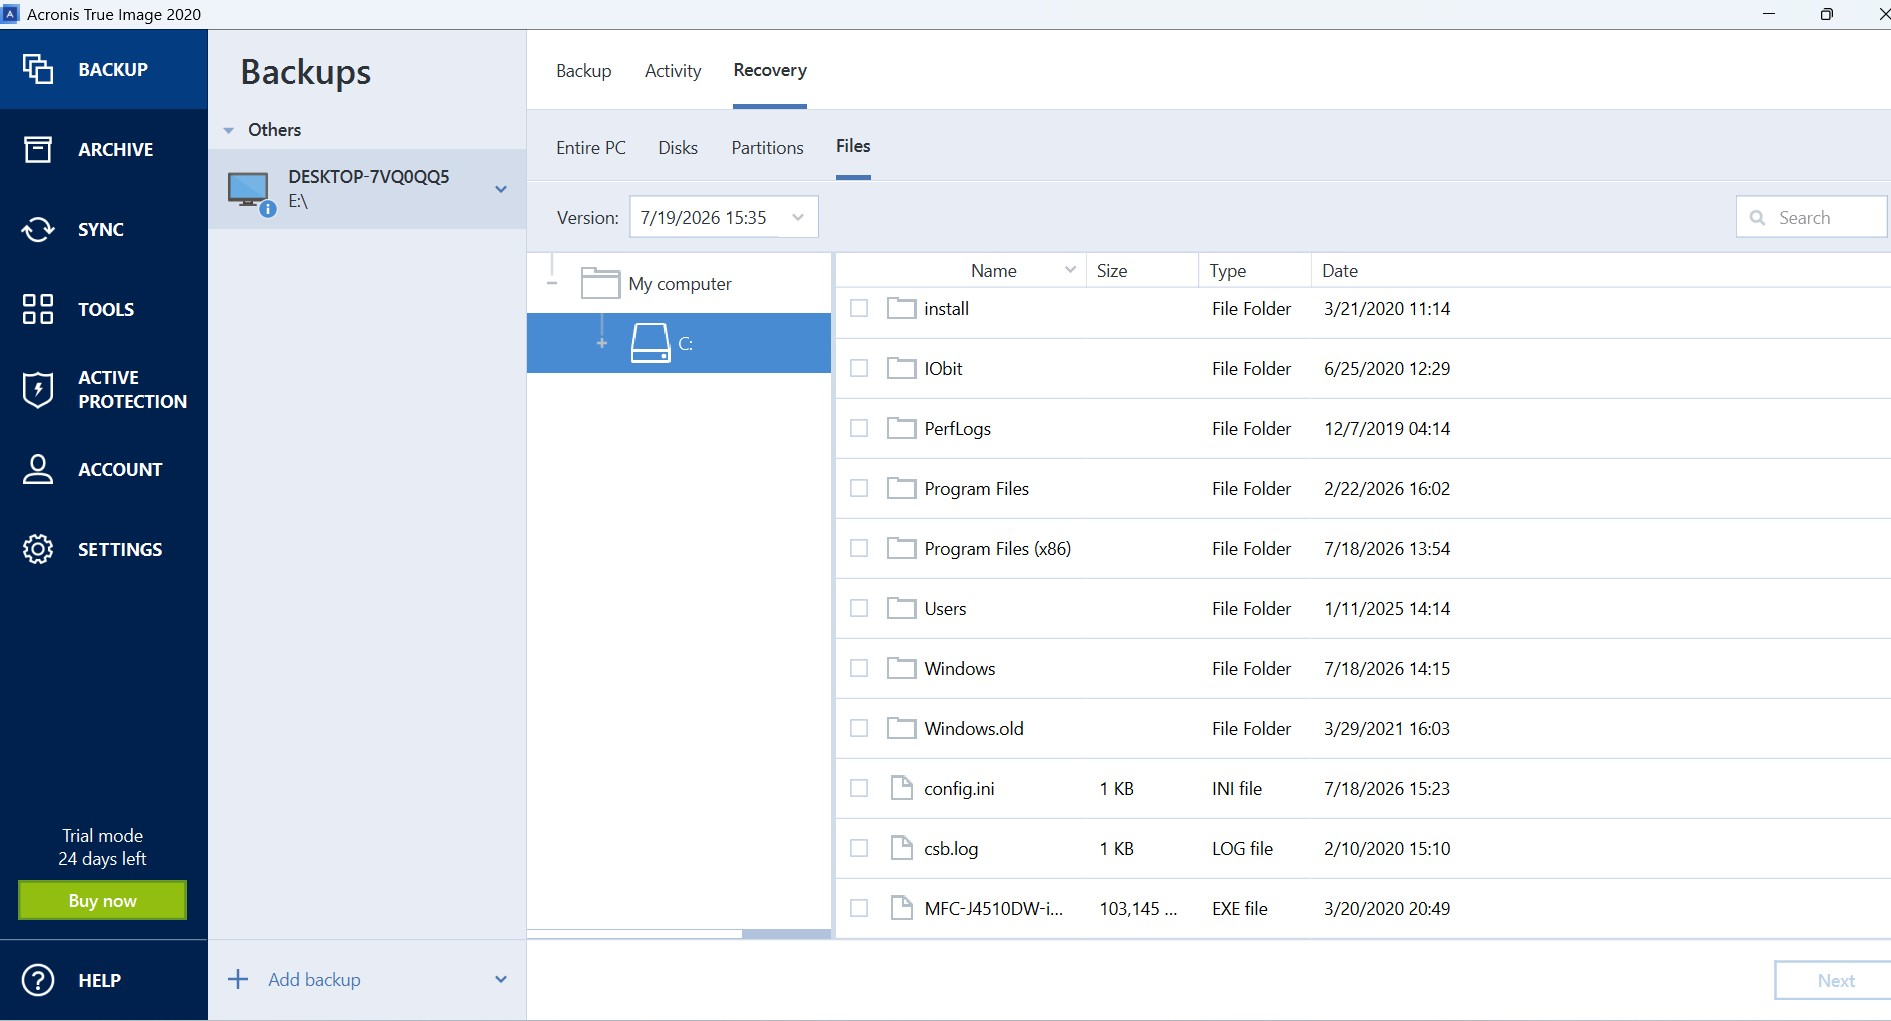Open the Version date dropdown
Viewport: 1891px width, 1021px height.
[x=723, y=217]
